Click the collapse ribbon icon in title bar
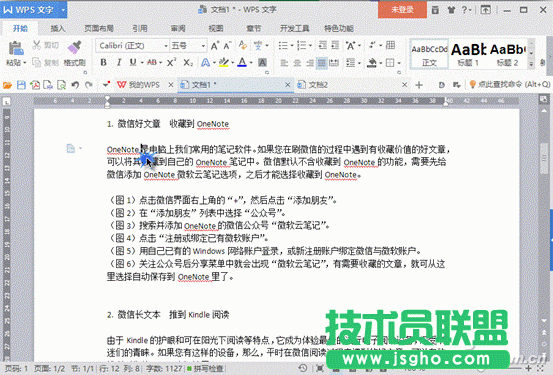Viewport: 553px width, 375px height. pyautogui.click(x=486, y=10)
